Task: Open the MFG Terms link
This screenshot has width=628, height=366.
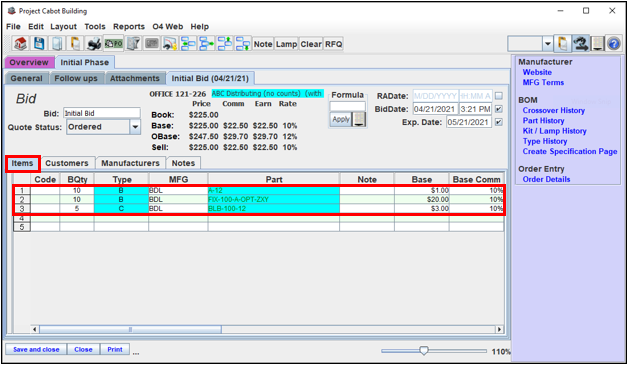Action: (x=543, y=82)
